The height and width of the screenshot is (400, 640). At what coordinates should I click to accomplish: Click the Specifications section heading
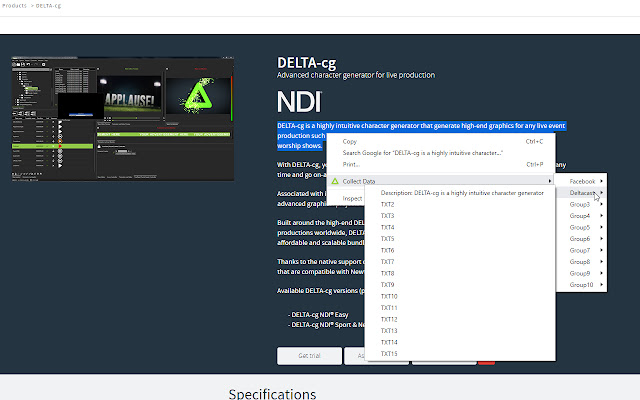[272, 394]
